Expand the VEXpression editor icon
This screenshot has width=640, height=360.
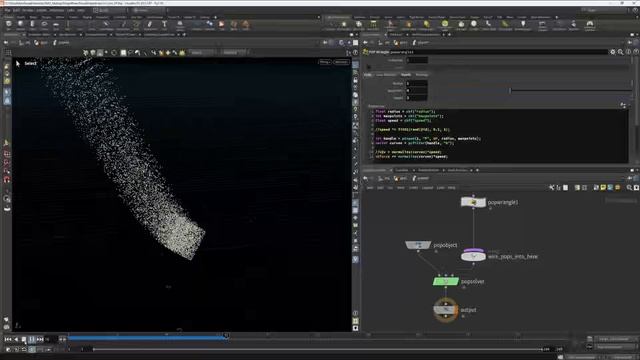click(623, 106)
